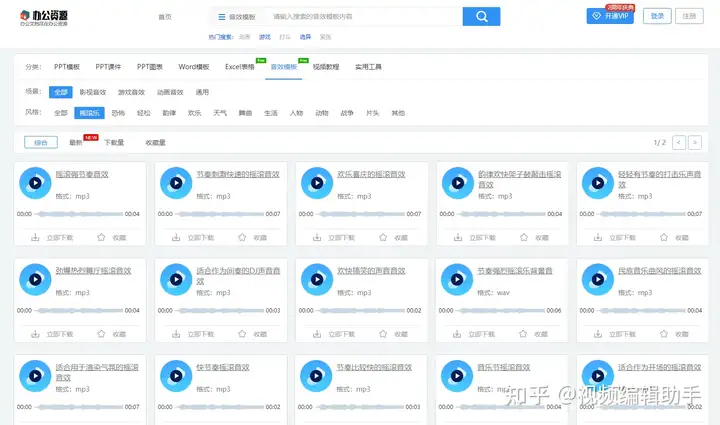Viewport: 720px width, 425px height.
Task: Switch to Excel表格 category tab
Action: (x=240, y=67)
